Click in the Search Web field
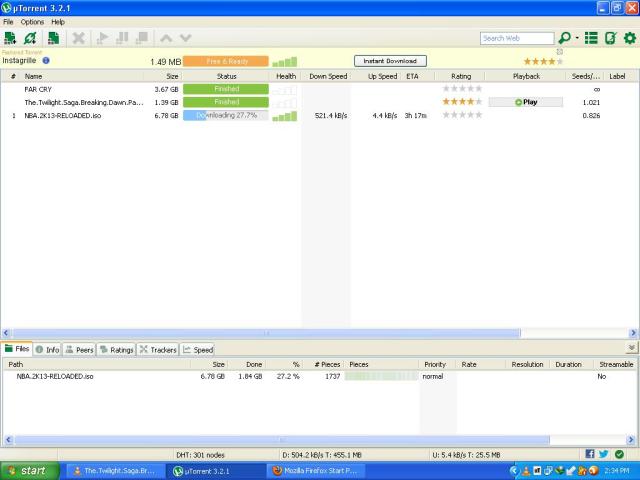 tap(517, 38)
